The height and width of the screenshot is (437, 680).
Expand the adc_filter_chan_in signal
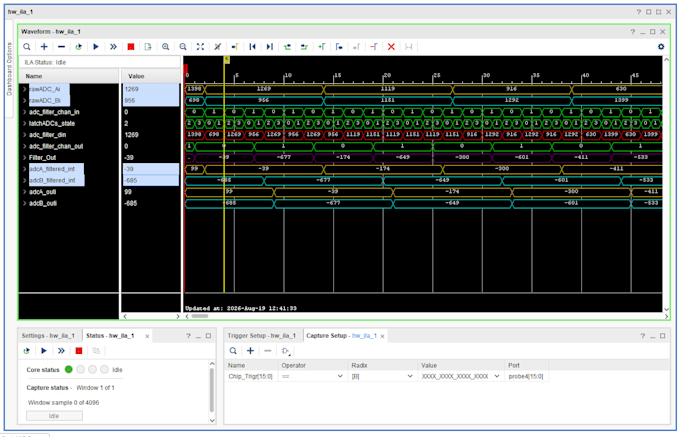[x=25, y=112]
